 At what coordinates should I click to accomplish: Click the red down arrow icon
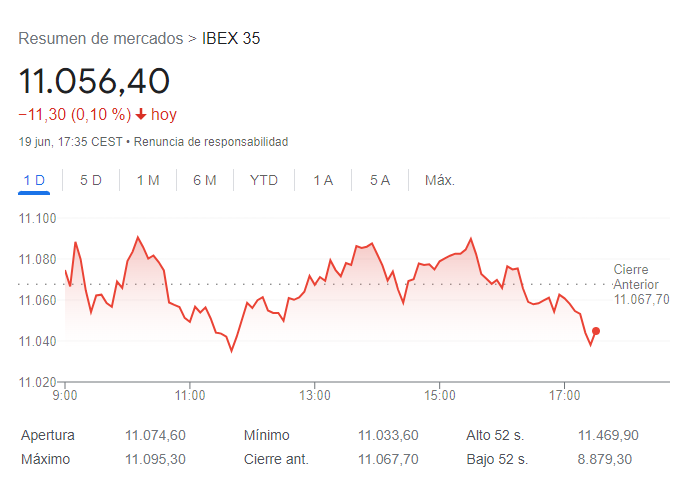pyautogui.click(x=141, y=115)
